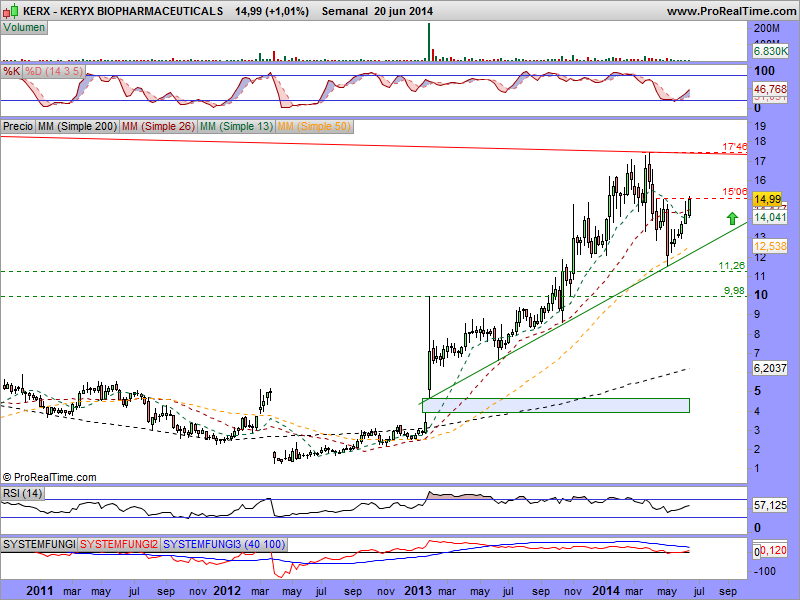Click the red 0,120 SYSTEMFUNGI value tag
Image resolution: width=800 pixels, height=600 pixels.
pyautogui.click(x=773, y=551)
